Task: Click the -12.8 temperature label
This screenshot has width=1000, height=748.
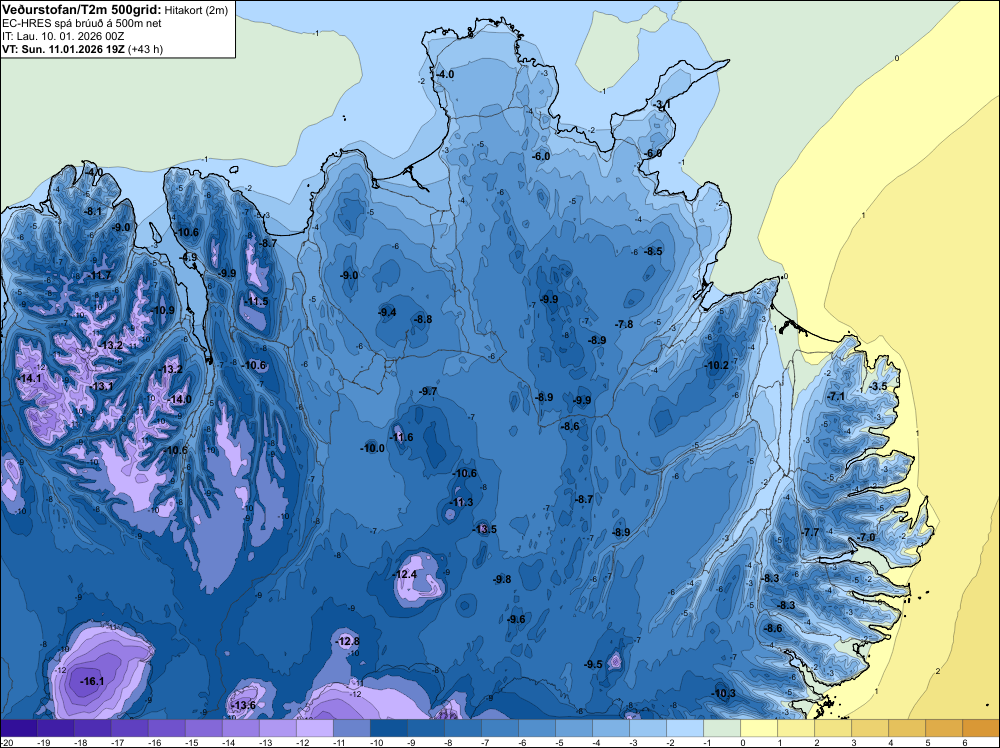Action: [348, 641]
